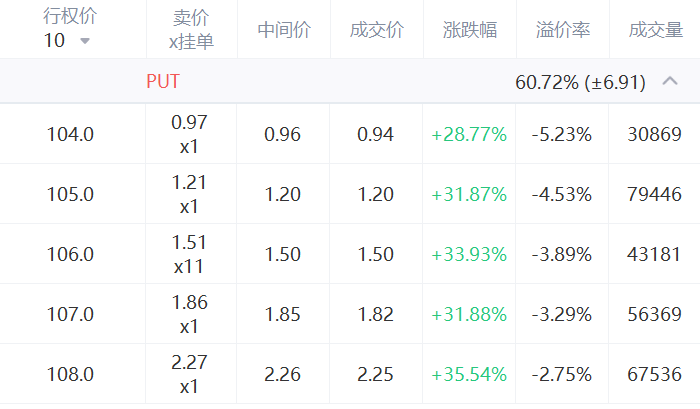Click the 成交量 column header
This screenshot has width=700, height=409.
point(655,30)
